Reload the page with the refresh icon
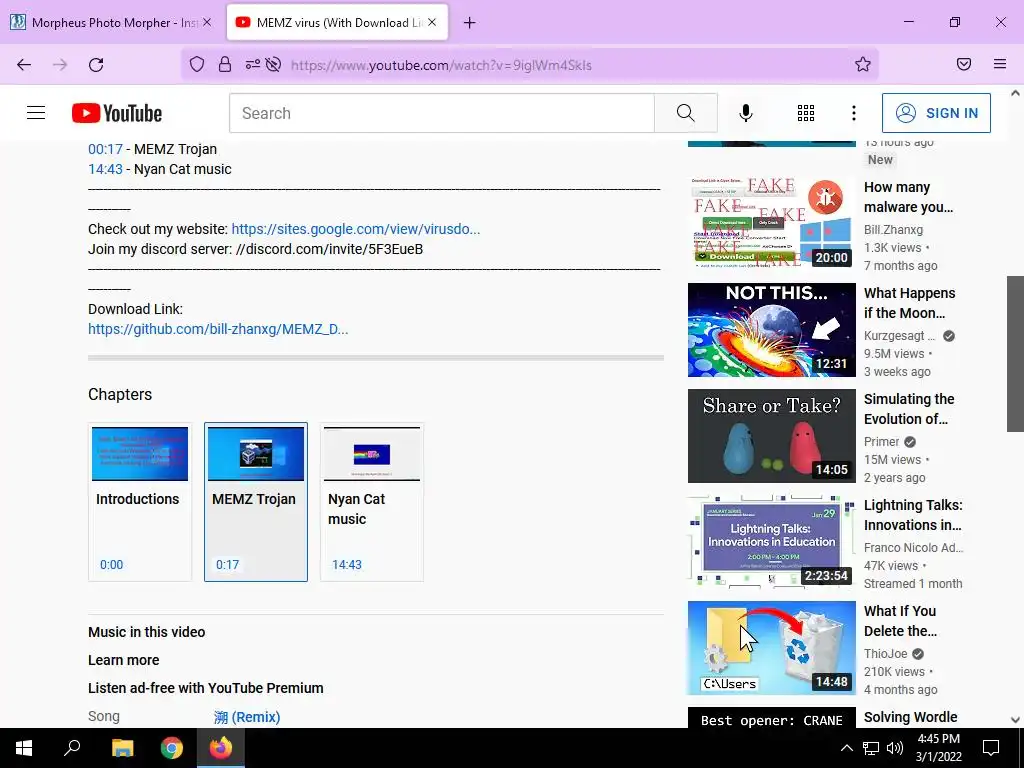This screenshot has width=1024, height=768. (x=96, y=65)
